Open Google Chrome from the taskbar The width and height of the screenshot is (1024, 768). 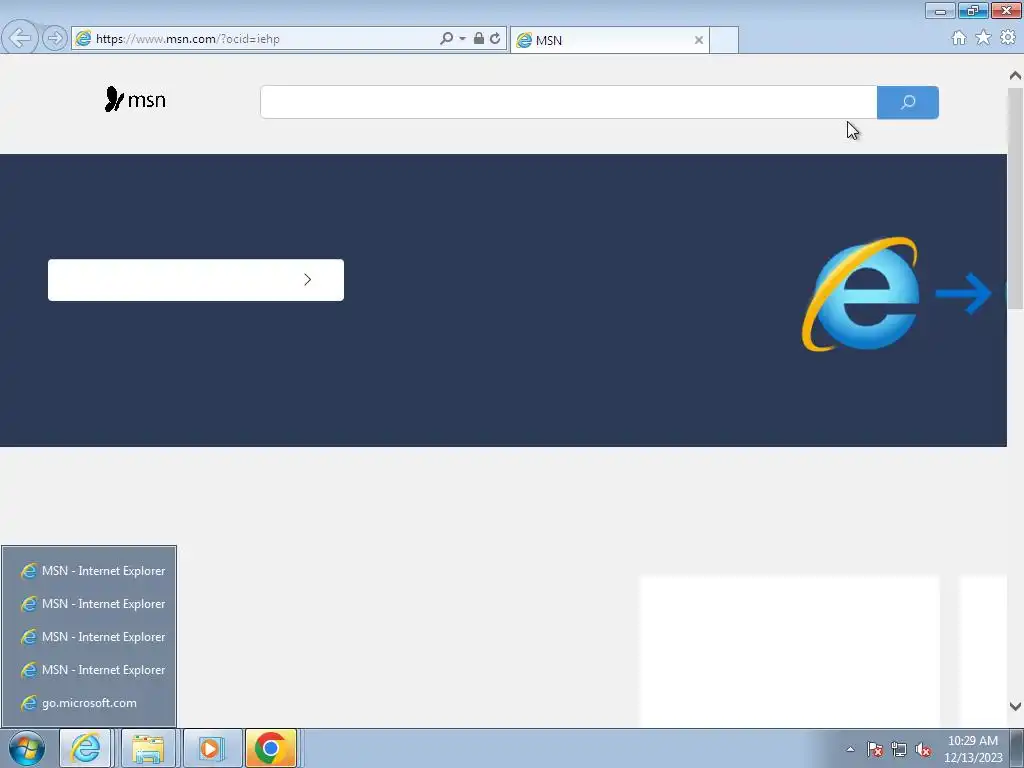(270, 748)
